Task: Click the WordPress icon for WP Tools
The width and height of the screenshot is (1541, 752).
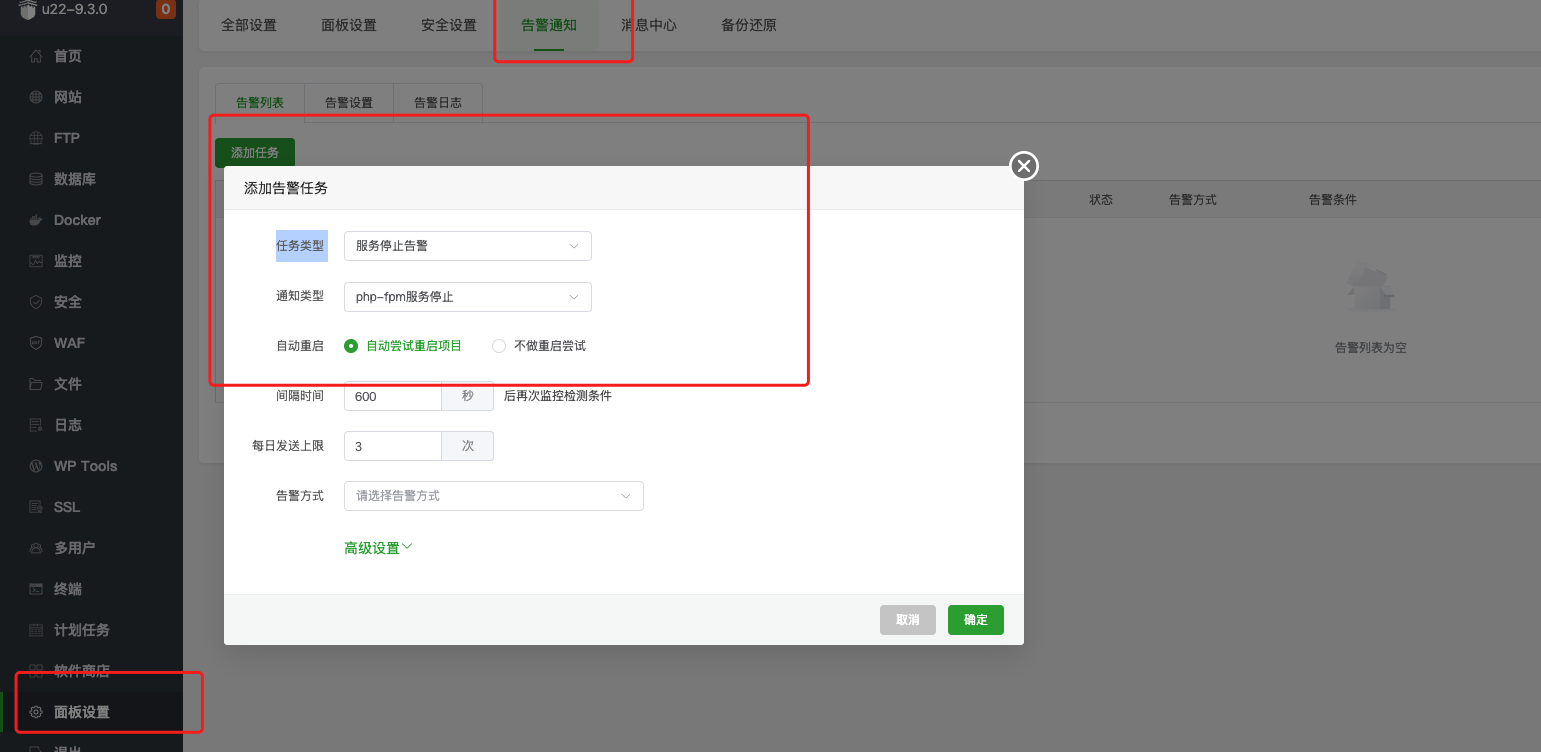Action: pos(36,466)
